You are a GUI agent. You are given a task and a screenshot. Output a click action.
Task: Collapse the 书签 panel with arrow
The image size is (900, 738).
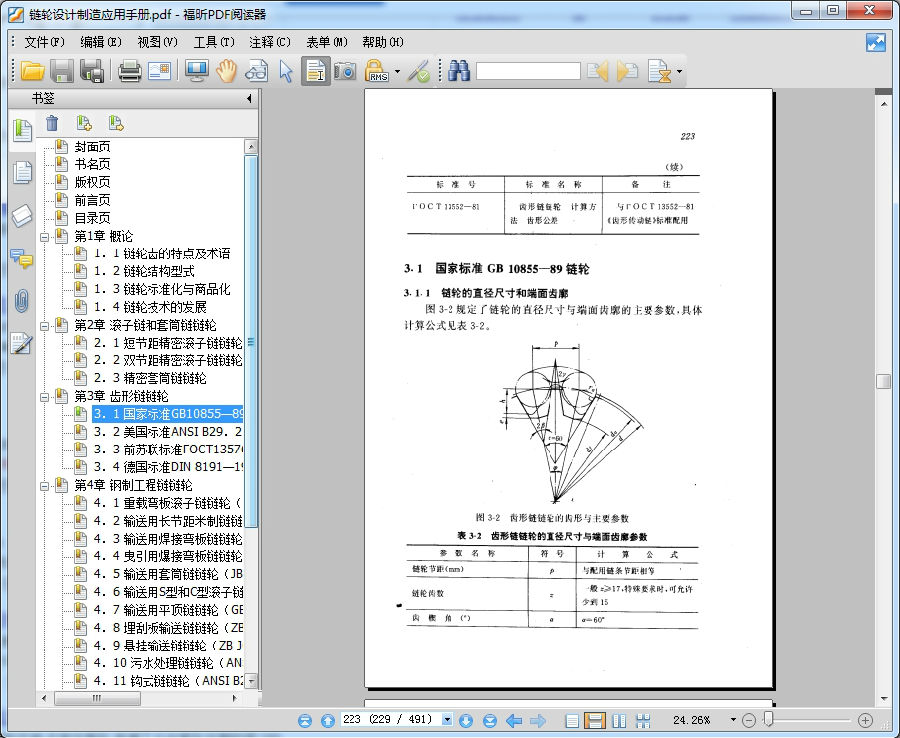pyautogui.click(x=249, y=99)
